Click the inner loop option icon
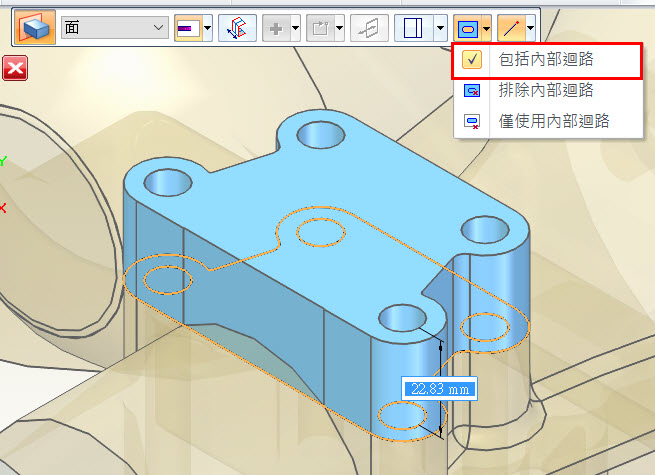Viewport: 655px width, 475px height. click(x=467, y=29)
